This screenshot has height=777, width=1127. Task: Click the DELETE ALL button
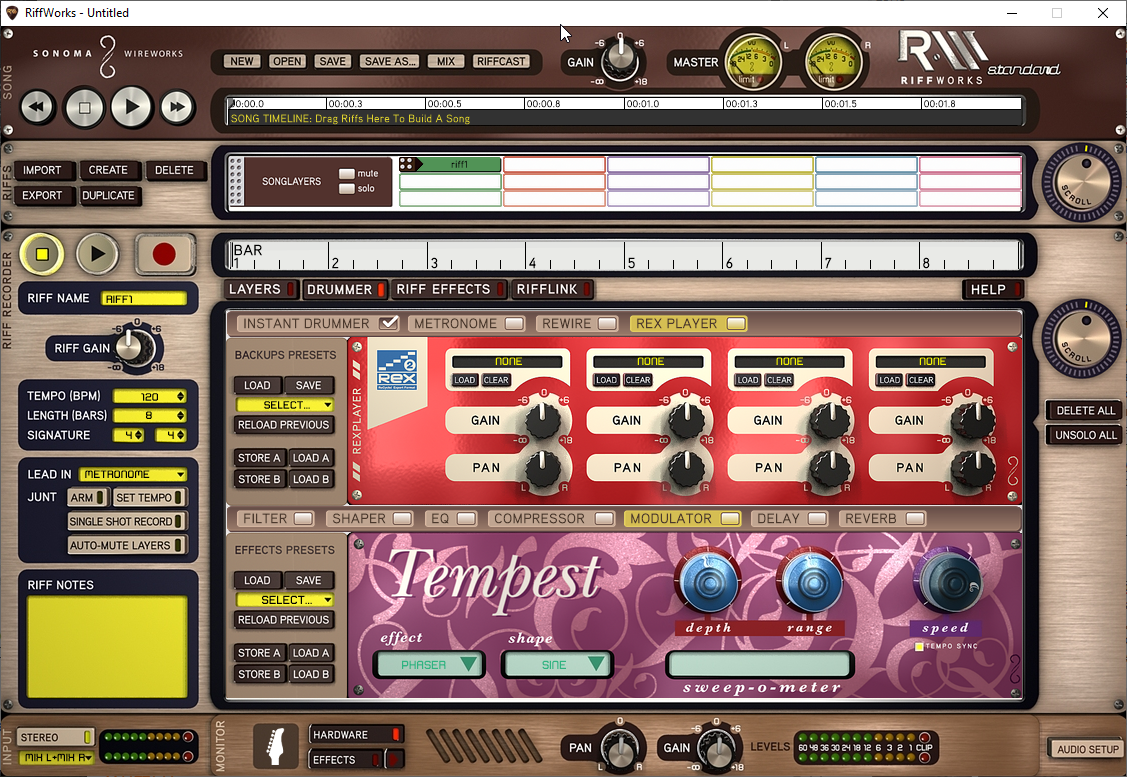[1085, 410]
